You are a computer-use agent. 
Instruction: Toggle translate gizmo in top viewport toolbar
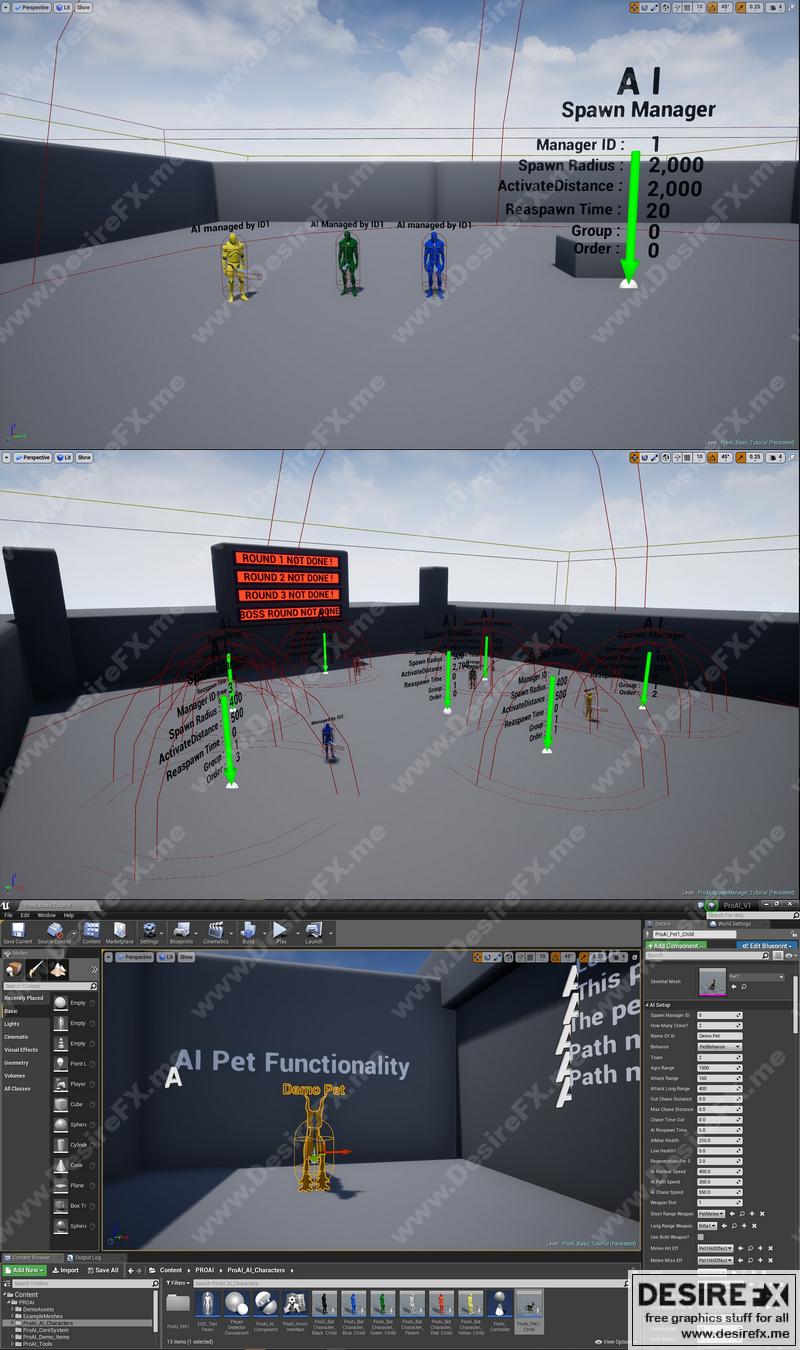pyautogui.click(x=636, y=7)
